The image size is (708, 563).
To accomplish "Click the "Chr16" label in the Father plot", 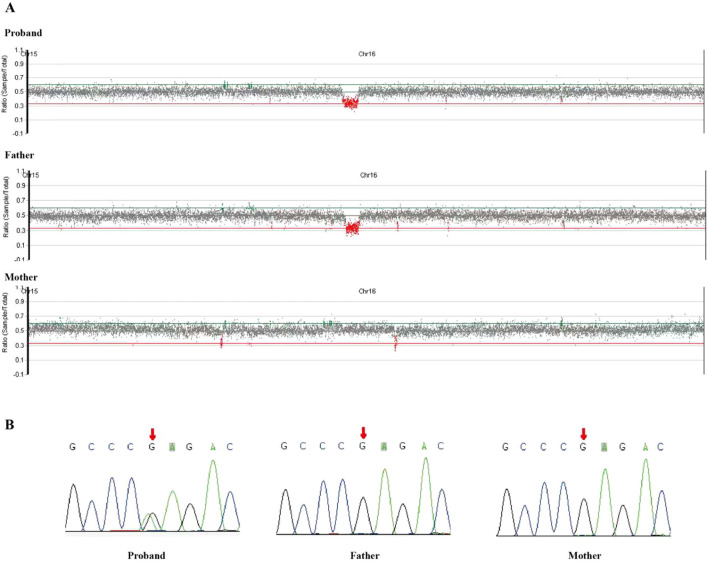I will pos(368,175).
